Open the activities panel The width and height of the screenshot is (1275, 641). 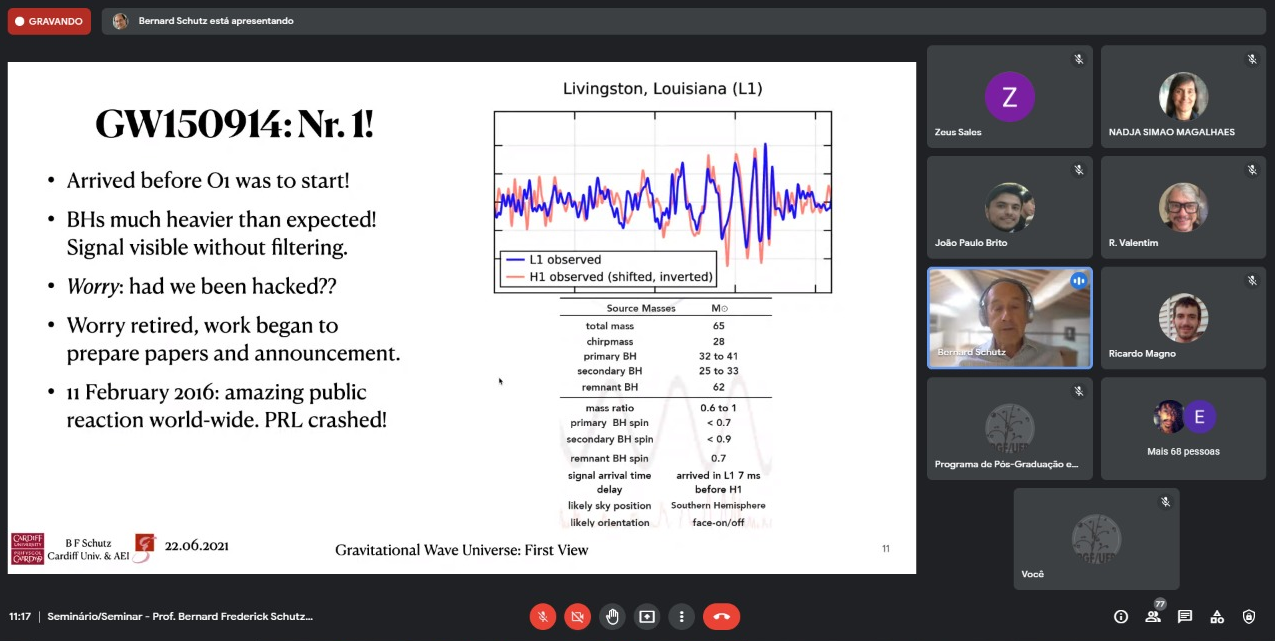pos(1217,617)
